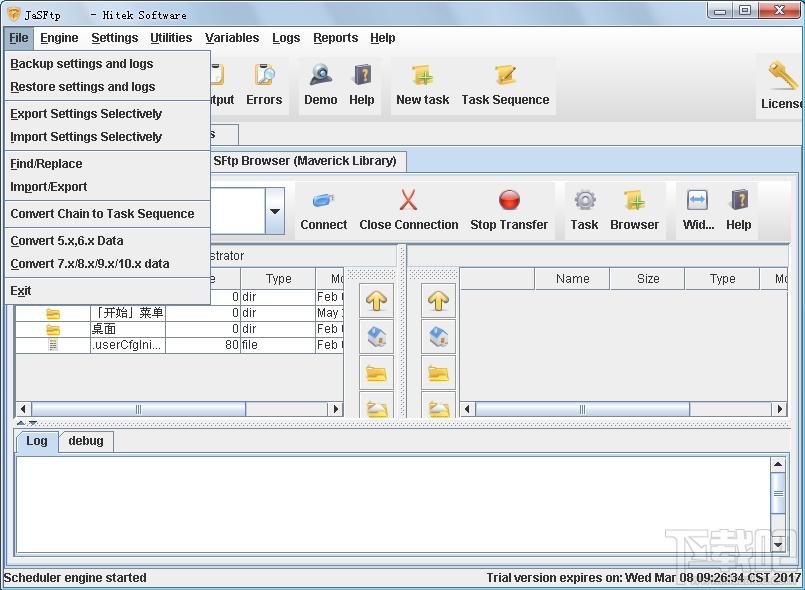Go up one directory in remote pane

[x=438, y=300]
